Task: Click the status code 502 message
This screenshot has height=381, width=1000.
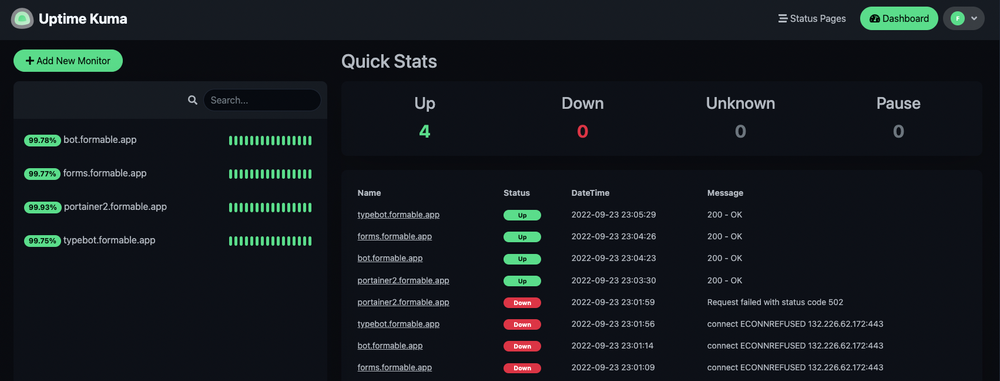Action: click(776, 302)
